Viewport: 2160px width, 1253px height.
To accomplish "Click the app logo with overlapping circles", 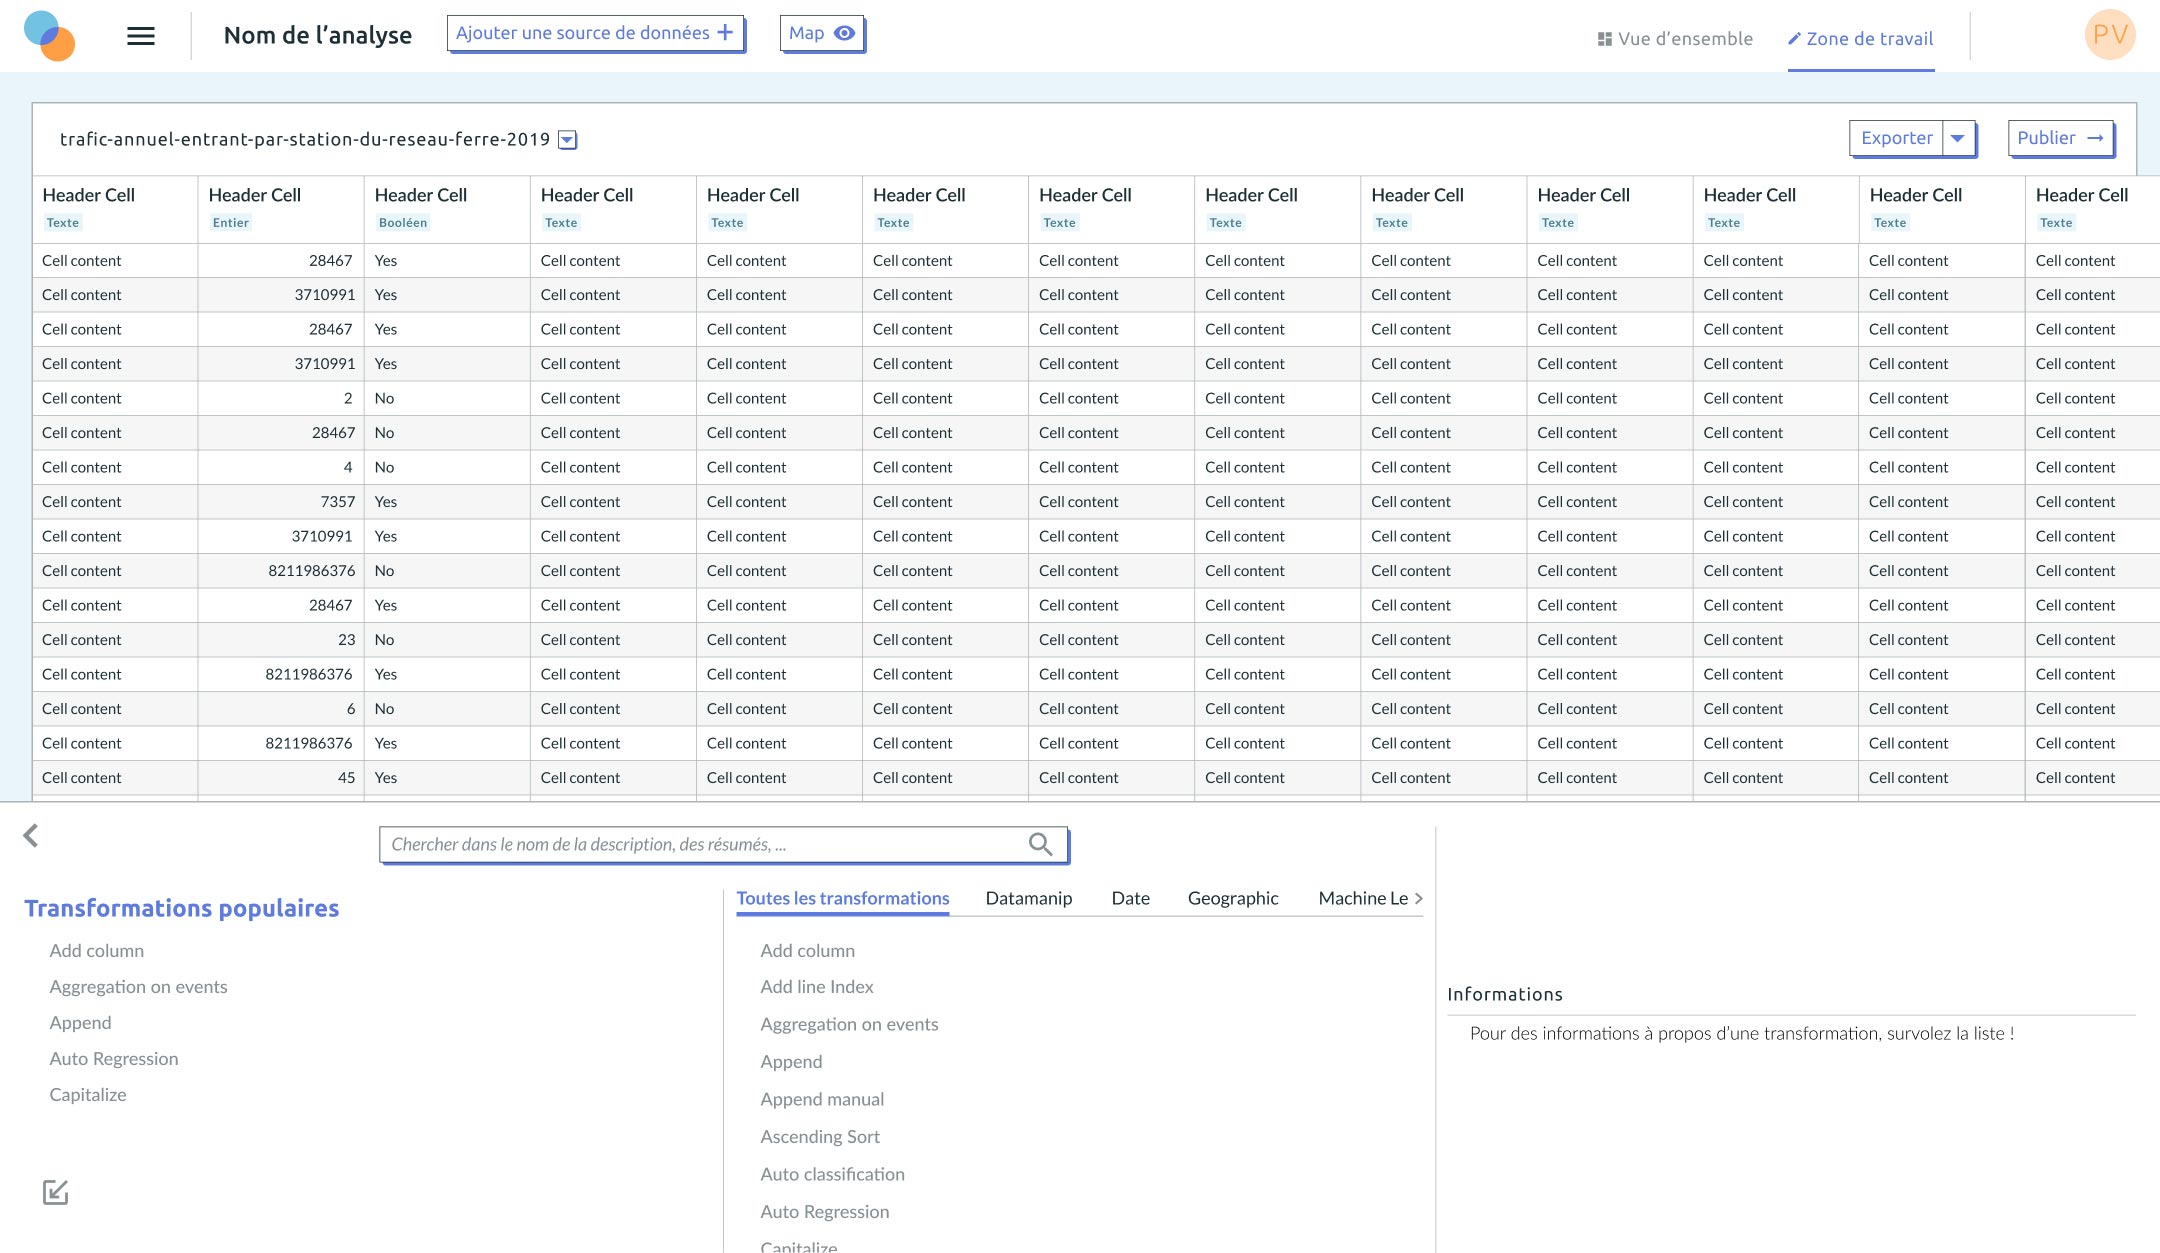I will tap(49, 36).
